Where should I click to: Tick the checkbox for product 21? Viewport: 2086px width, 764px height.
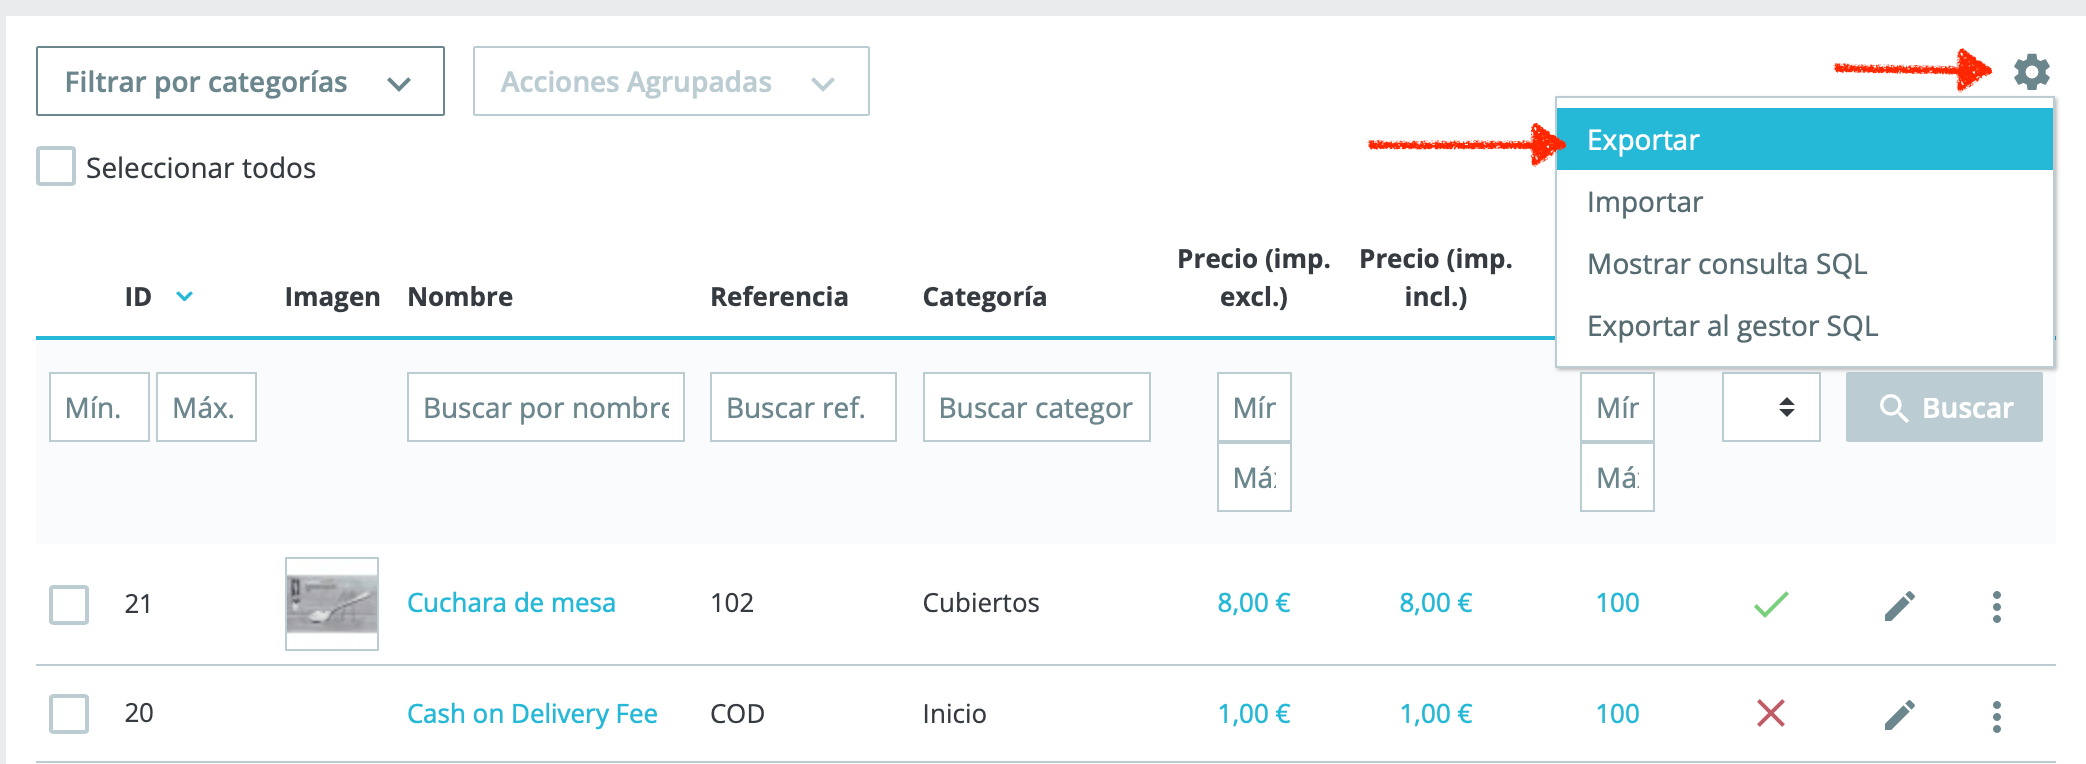point(69,605)
